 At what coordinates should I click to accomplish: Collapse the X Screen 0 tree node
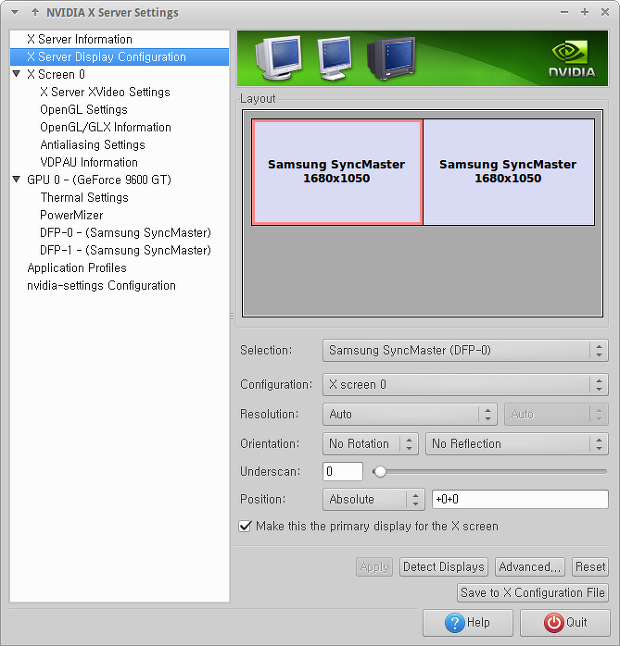pyautogui.click(x=16, y=74)
